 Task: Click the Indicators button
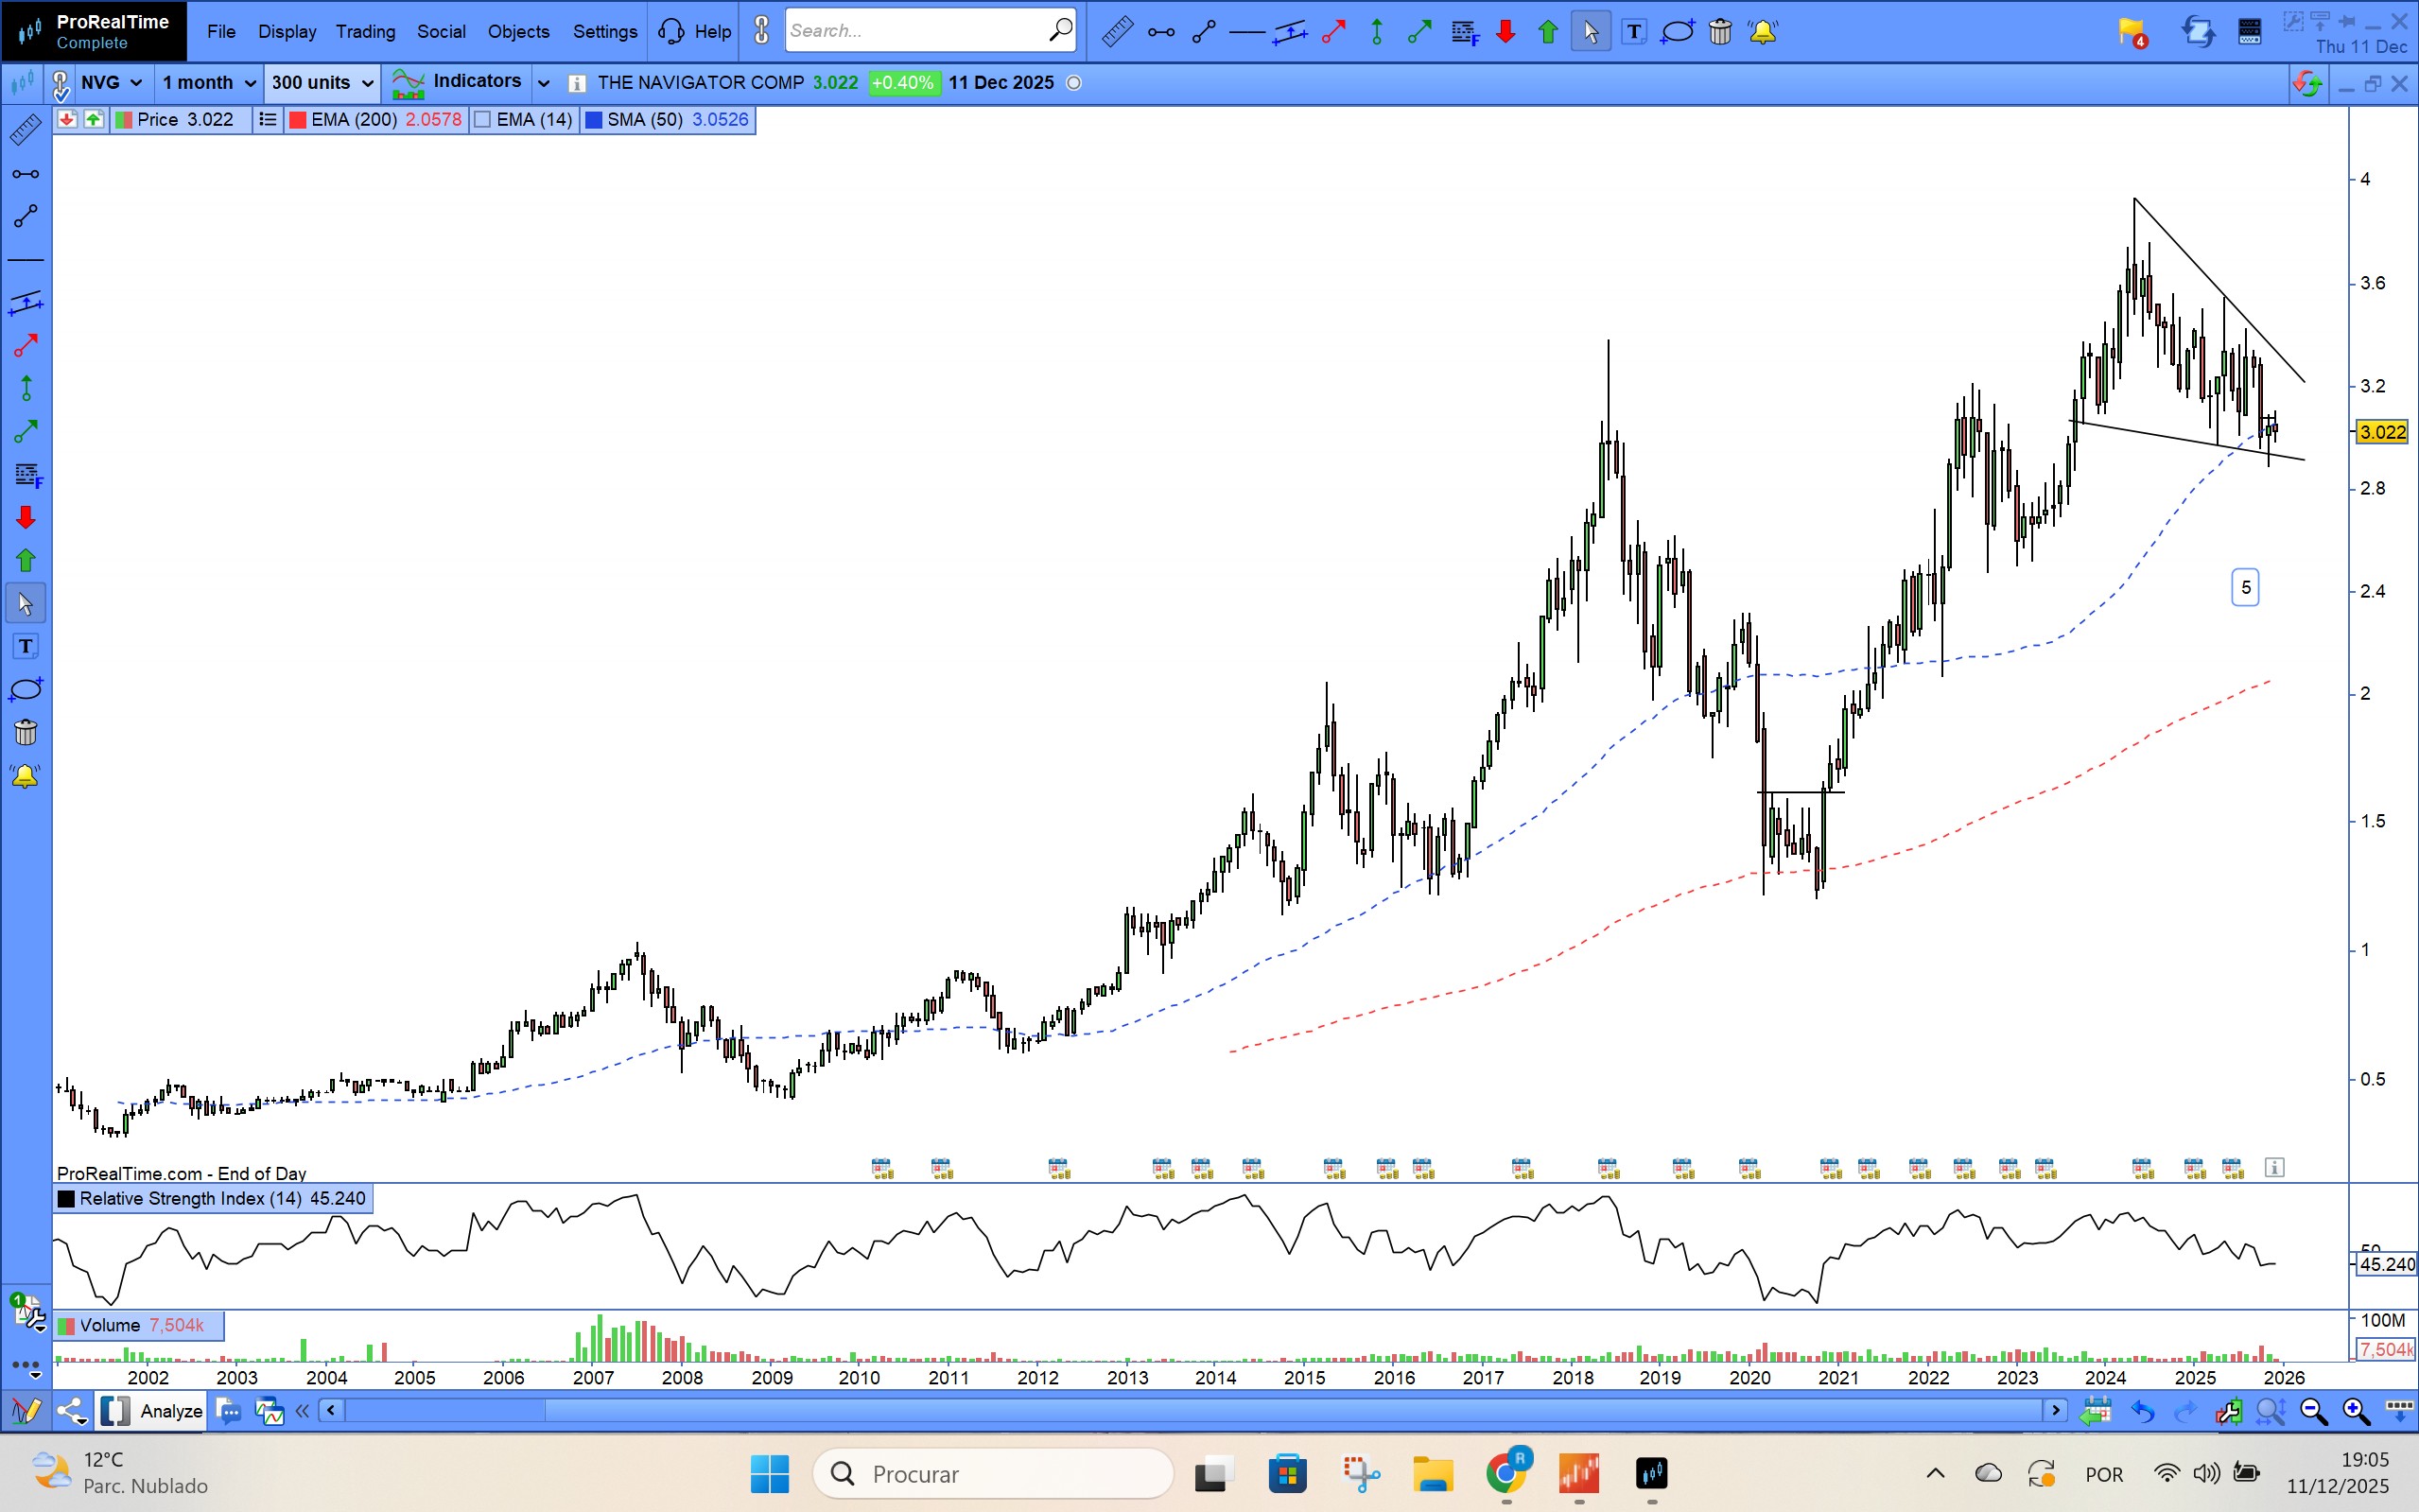point(476,82)
